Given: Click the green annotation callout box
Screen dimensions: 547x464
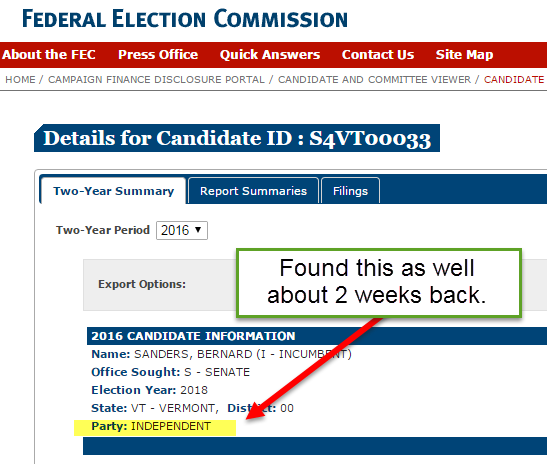Looking at the screenshot, I should (x=379, y=283).
